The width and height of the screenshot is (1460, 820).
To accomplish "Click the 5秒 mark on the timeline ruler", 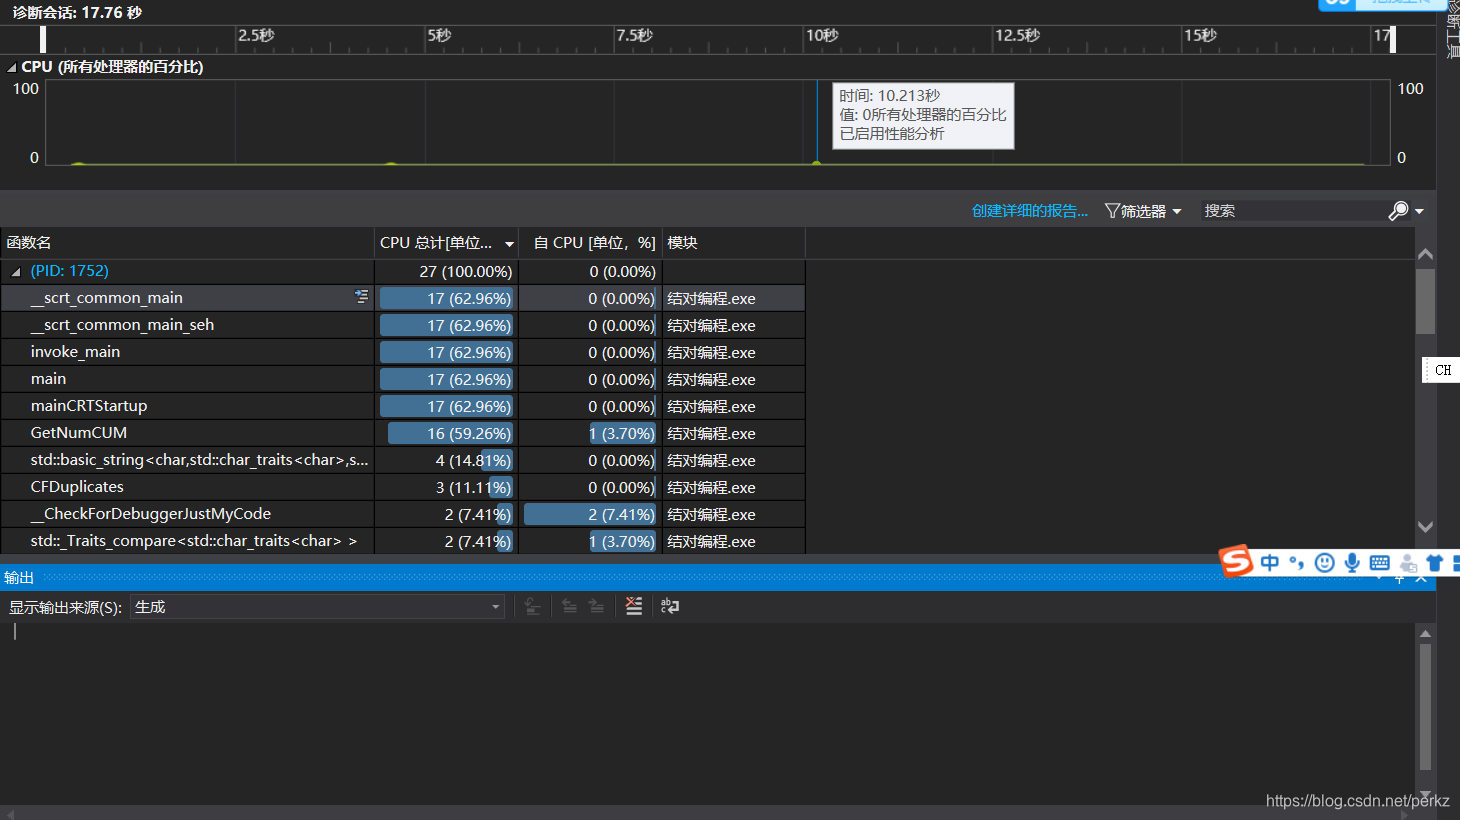I will tap(439, 35).
